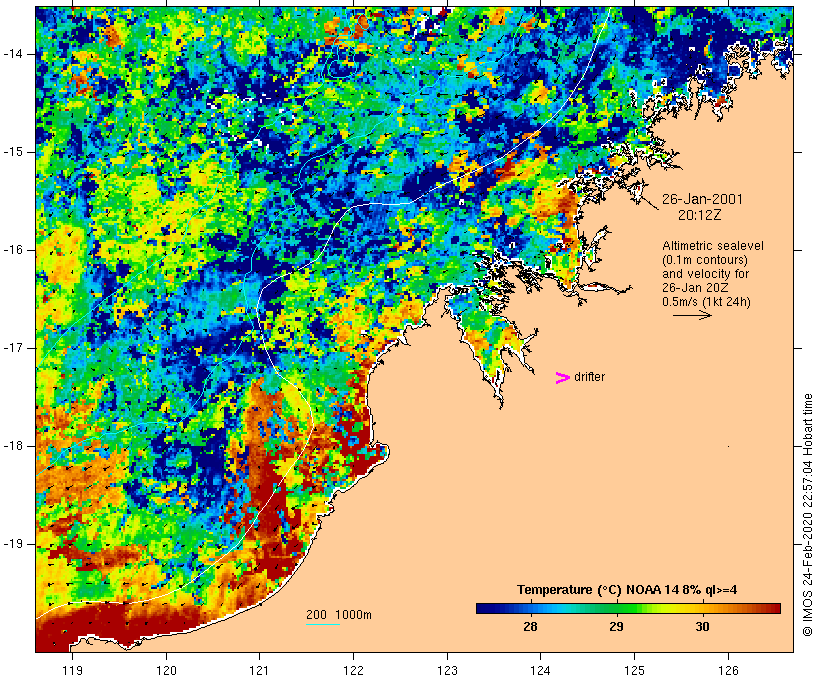The width and height of the screenshot is (820, 680).
Task: Click the longitude label 121
Action: (x=259, y=671)
